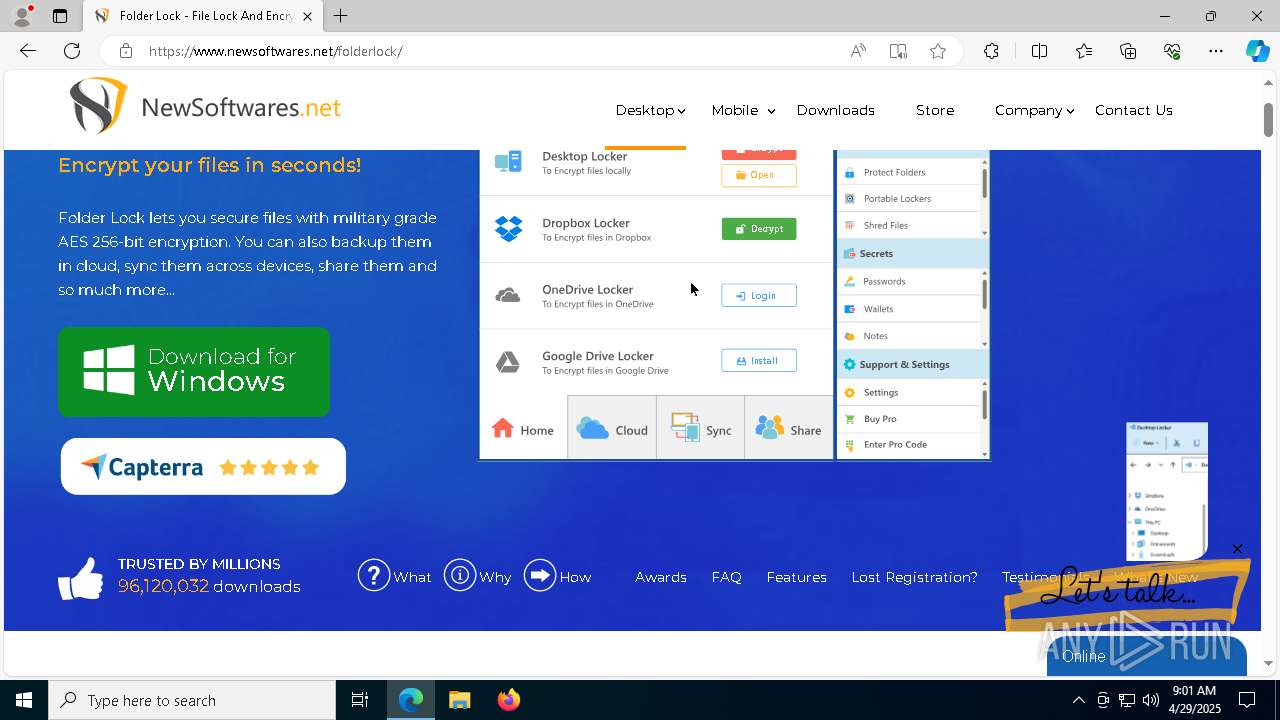This screenshot has width=1280, height=720.
Task: Click NewSoftwares.net logo
Action: pyautogui.click(x=205, y=106)
